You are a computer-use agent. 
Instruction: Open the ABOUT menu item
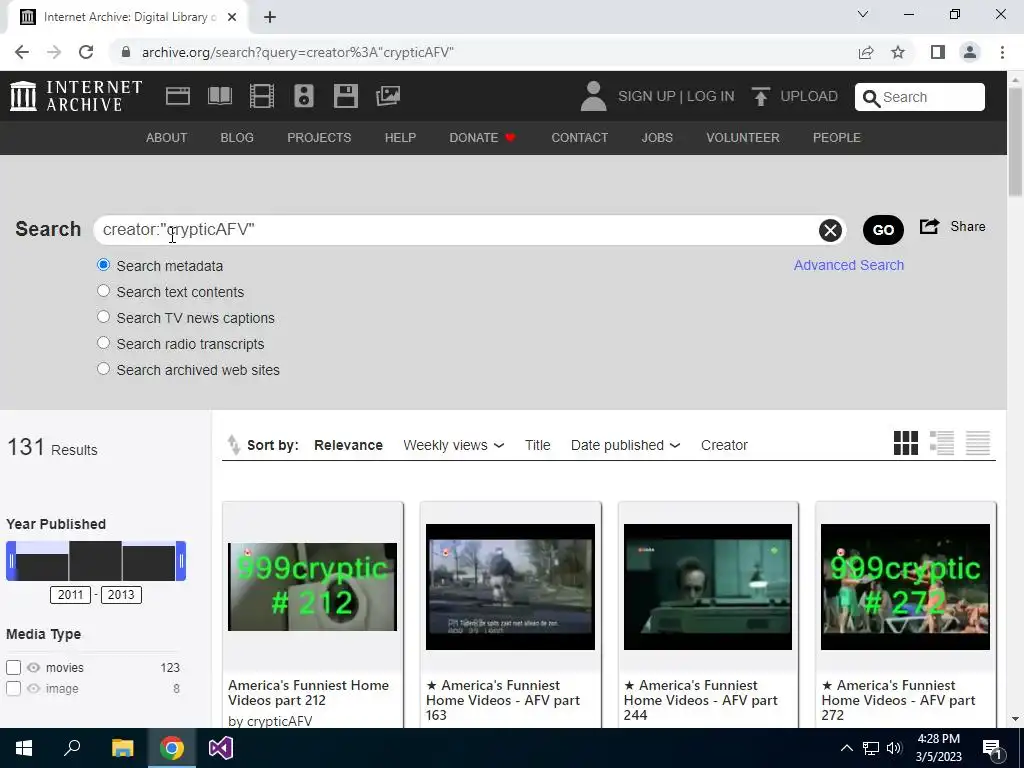[x=167, y=138]
